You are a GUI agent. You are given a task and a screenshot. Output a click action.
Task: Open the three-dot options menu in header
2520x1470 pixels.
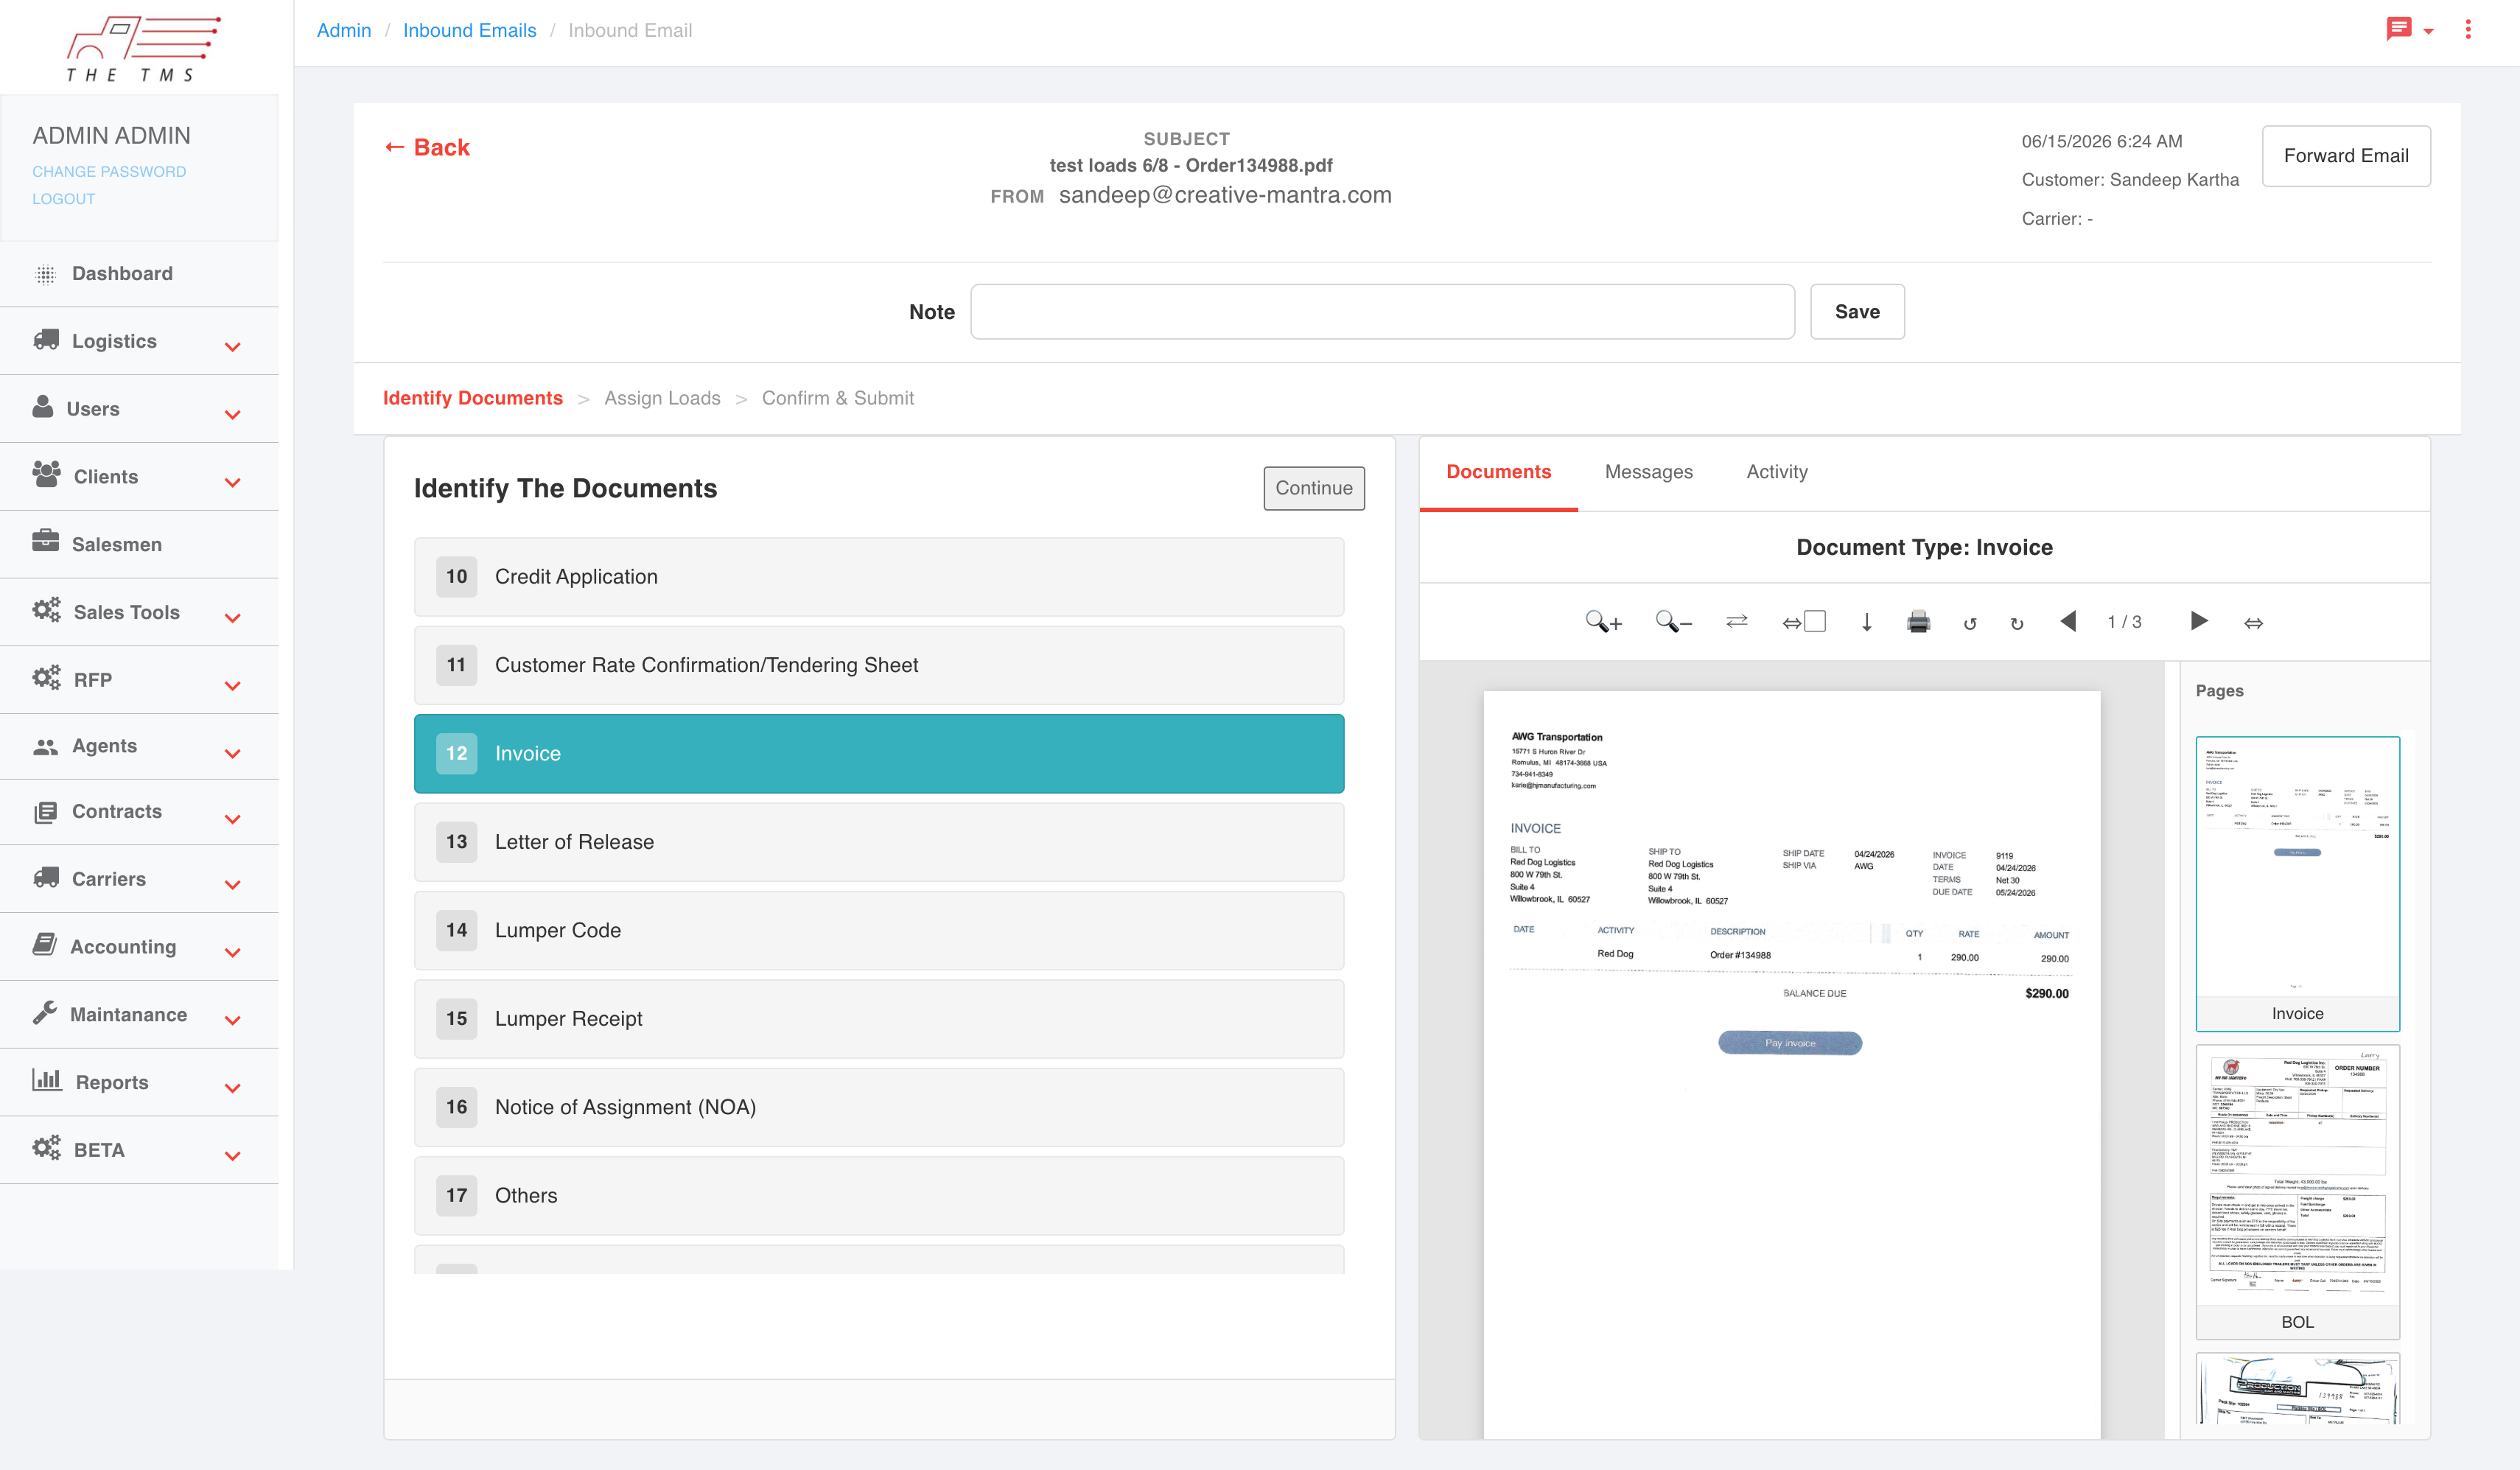[x=2468, y=29]
